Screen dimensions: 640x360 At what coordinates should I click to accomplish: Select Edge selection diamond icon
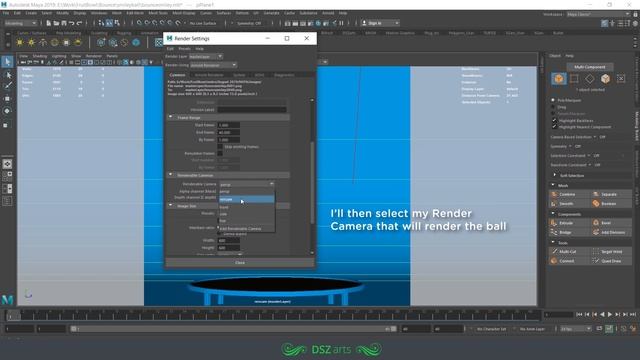pyautogui.click(x=590, y=79)
